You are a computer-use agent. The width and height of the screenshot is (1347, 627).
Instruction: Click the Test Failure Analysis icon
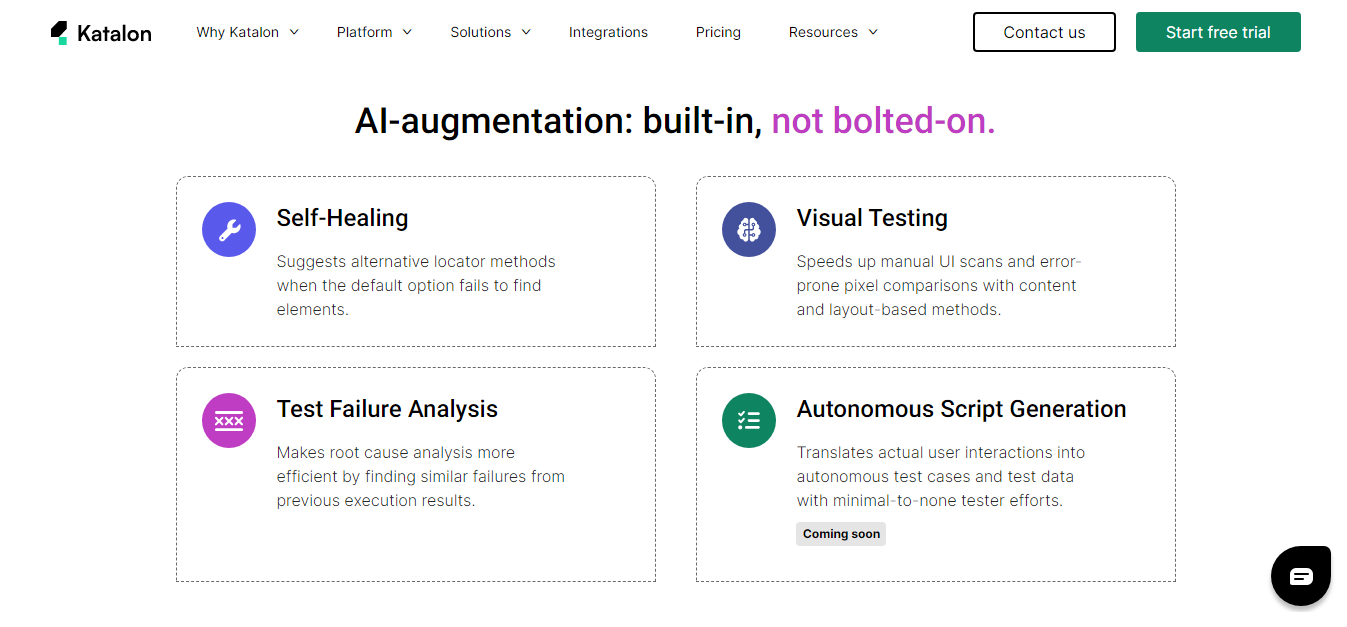(229, 421)
